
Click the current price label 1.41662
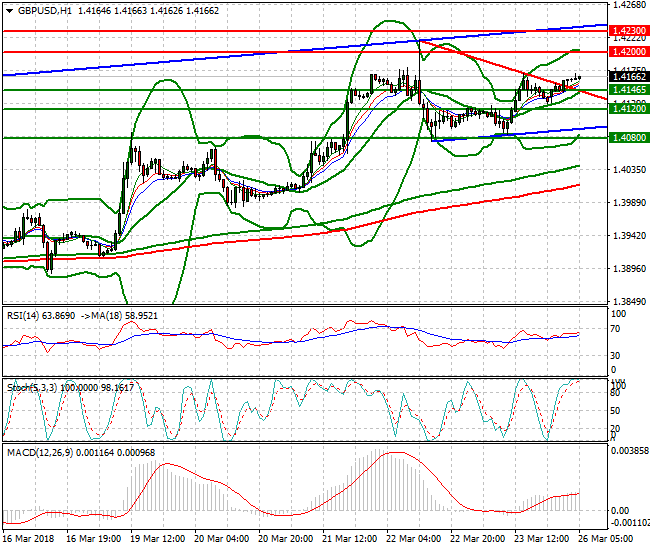pyautogui.click(x=629, y=77)
